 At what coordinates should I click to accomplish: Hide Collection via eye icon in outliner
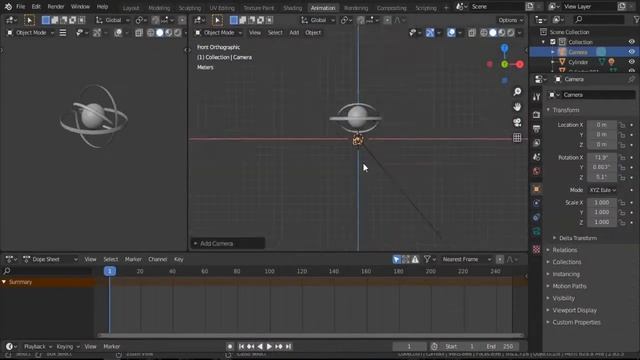631,42
